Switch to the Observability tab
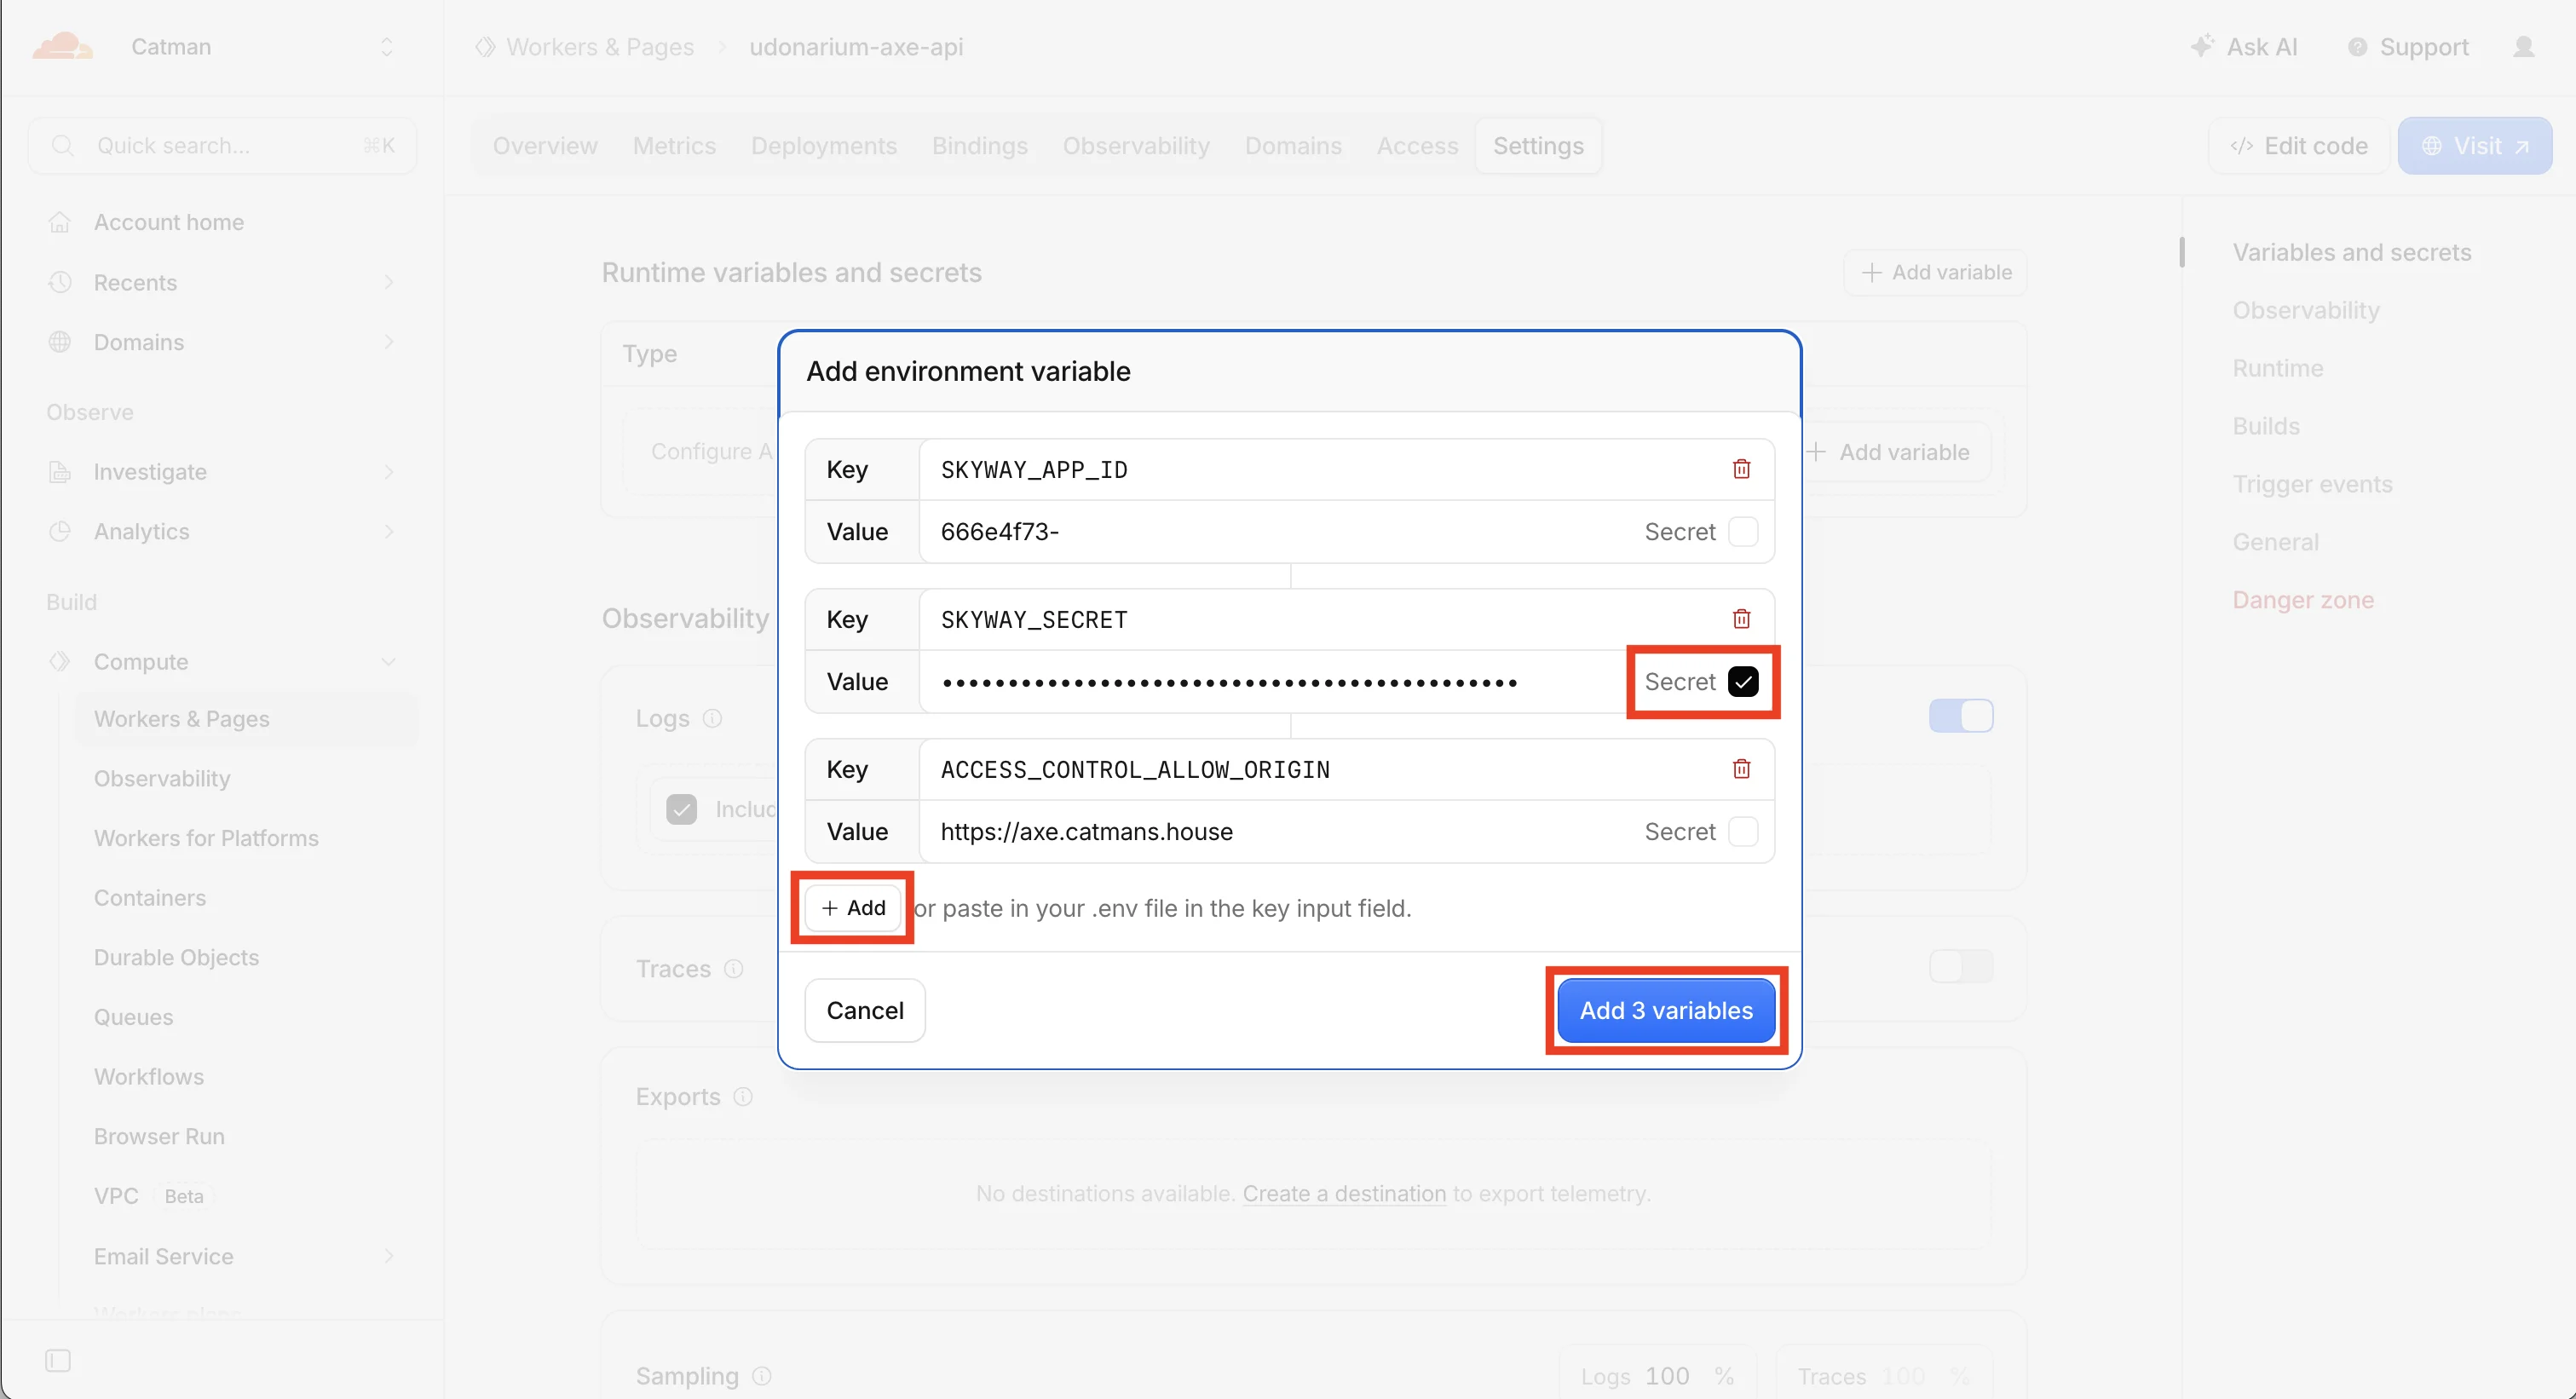Viewport: 2576px width, 1399px height. pyautogui.click(x=1136, y=146)
